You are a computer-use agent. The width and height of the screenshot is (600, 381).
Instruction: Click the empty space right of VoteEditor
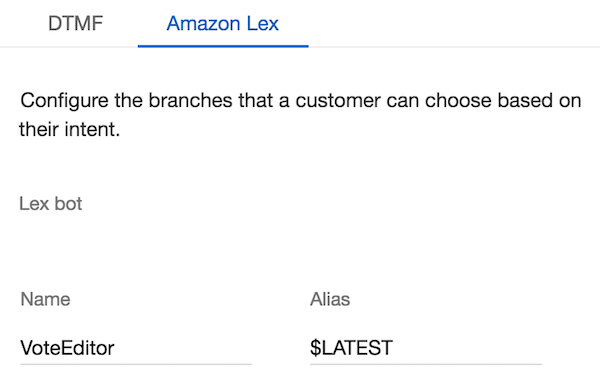point(184,348)
